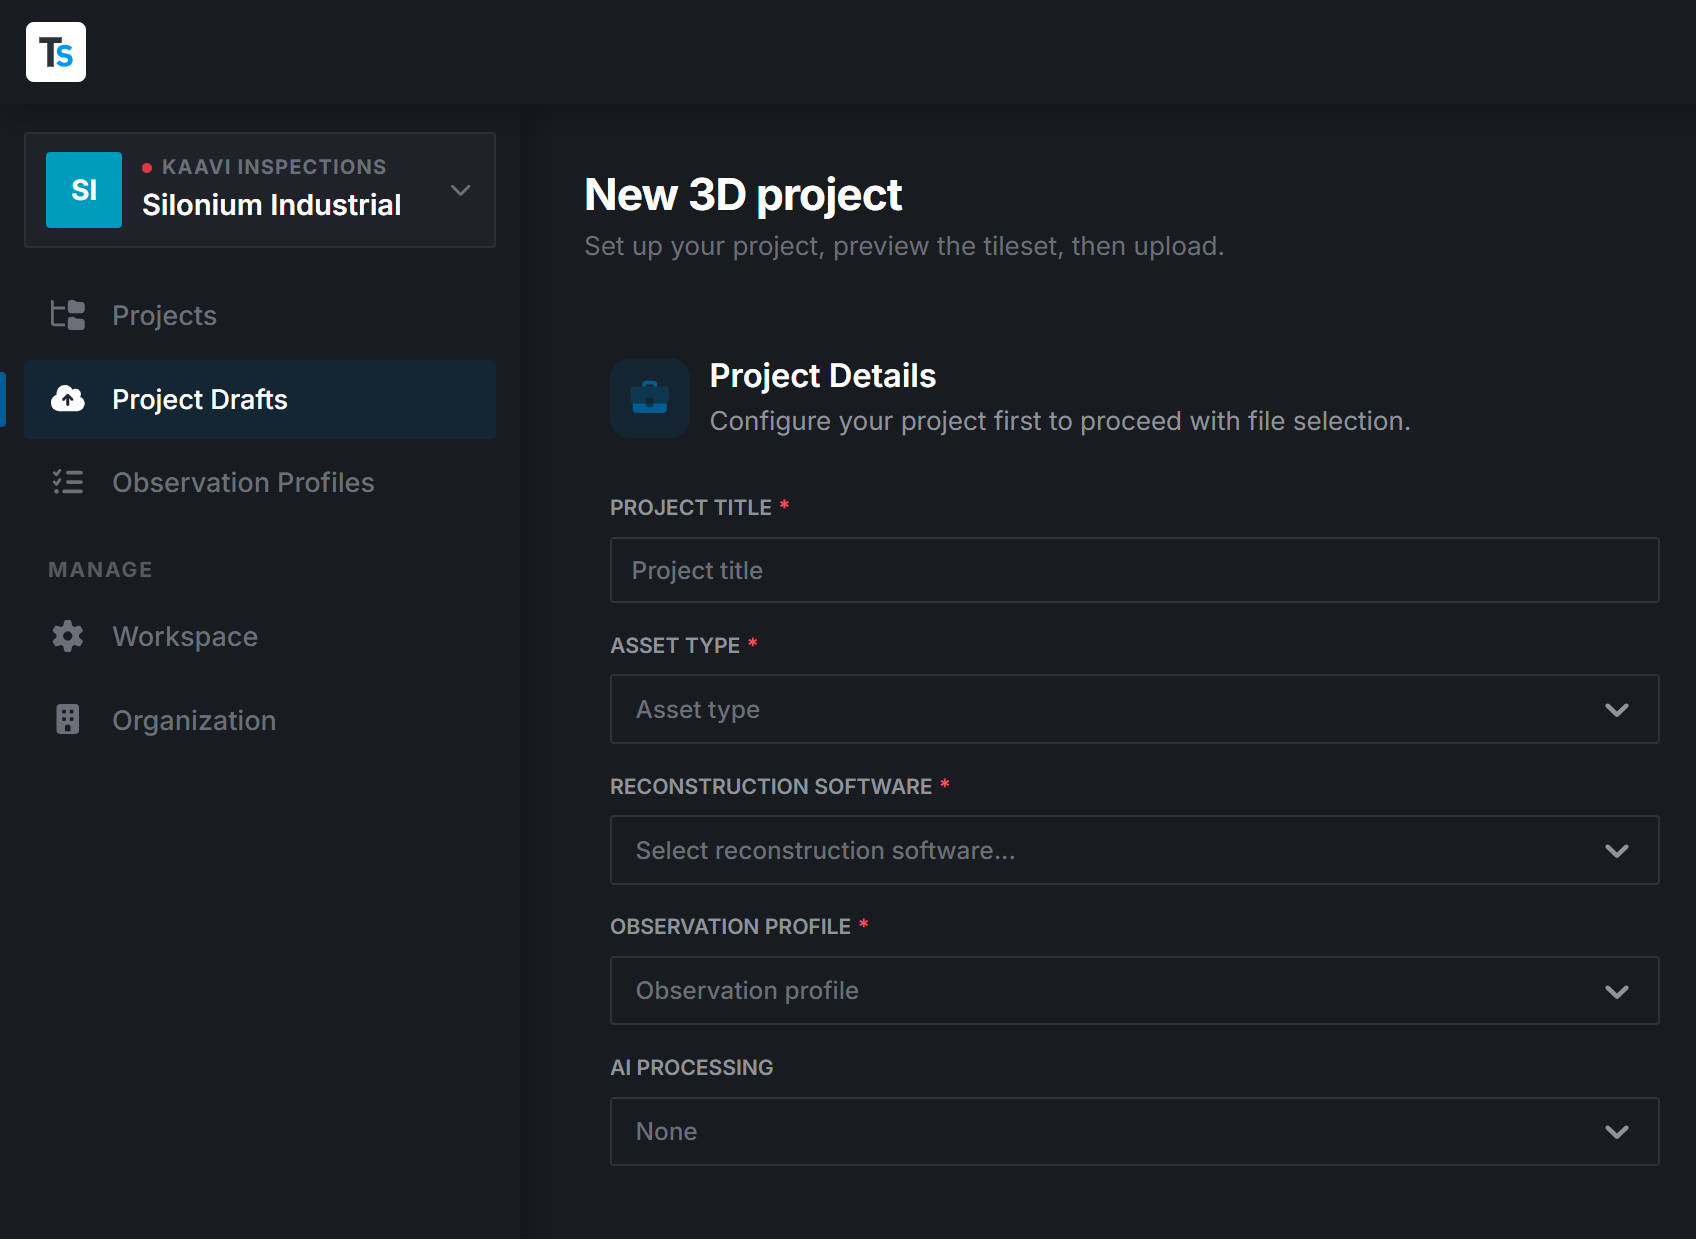The image size is (1696, 1239).
Task: Click the Project Details briefcase icon
Action: point(650,398)
